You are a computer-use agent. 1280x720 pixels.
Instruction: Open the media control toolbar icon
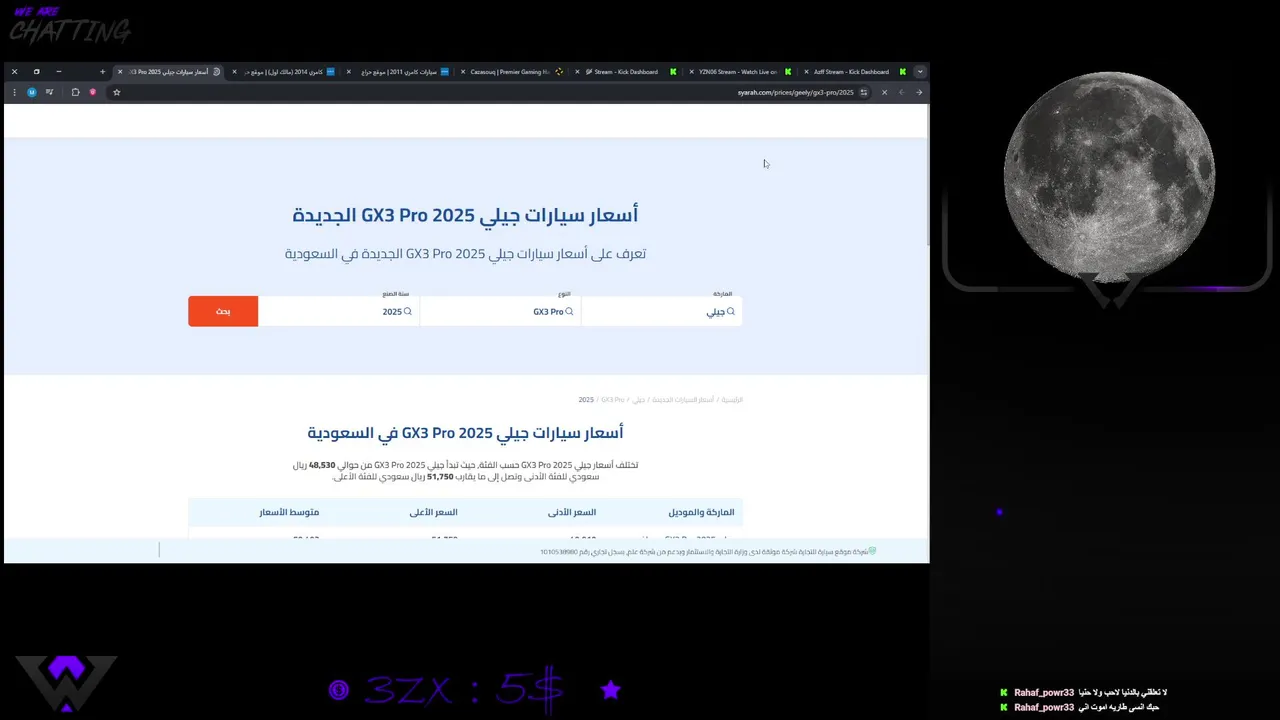(x=49, y=92)
